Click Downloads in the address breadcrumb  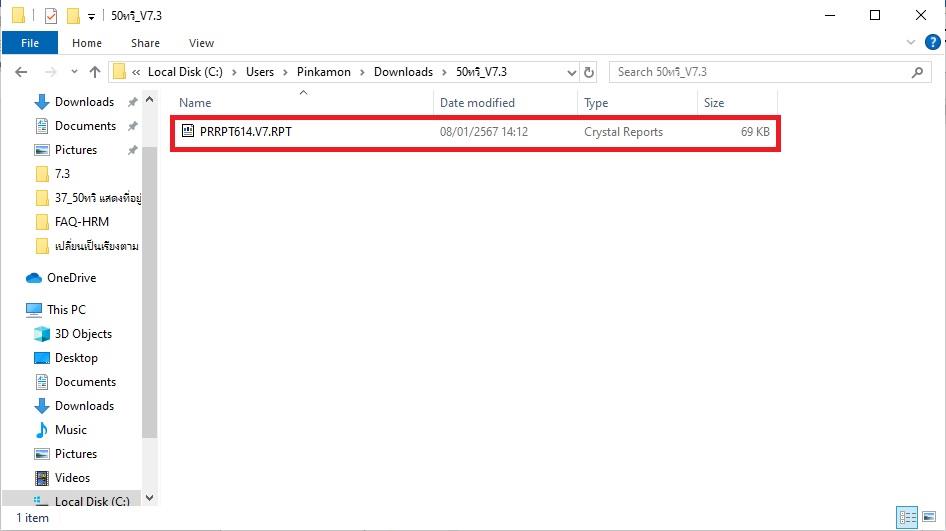coord(403,72)
